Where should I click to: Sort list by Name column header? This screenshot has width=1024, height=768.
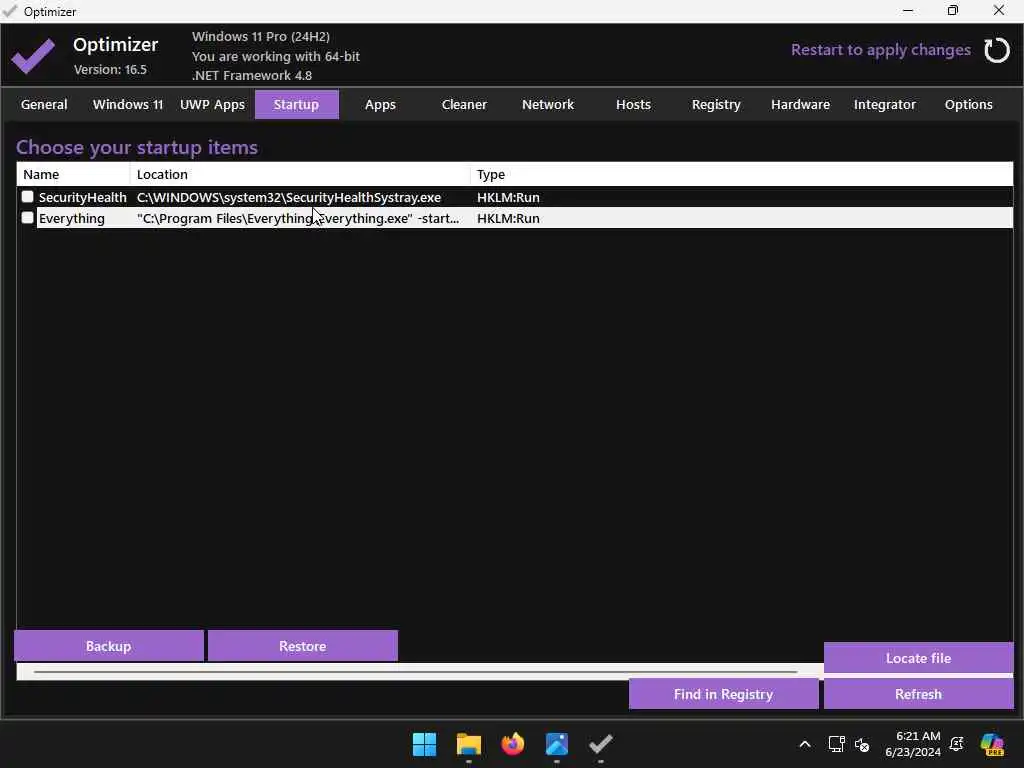73,174
